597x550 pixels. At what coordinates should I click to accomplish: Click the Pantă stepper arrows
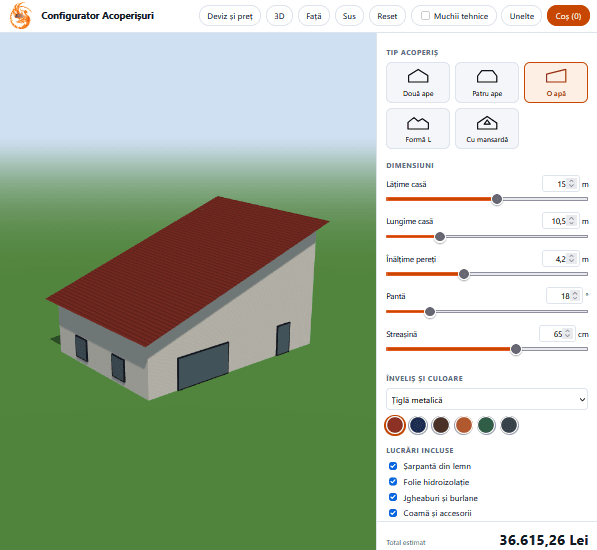575,296
